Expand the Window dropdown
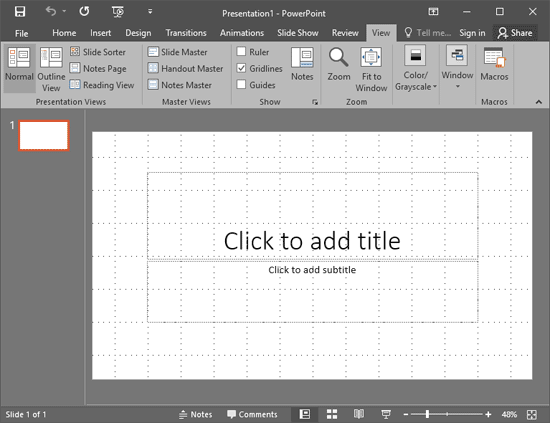The image size is (550, 423). (x=457, y=68)
